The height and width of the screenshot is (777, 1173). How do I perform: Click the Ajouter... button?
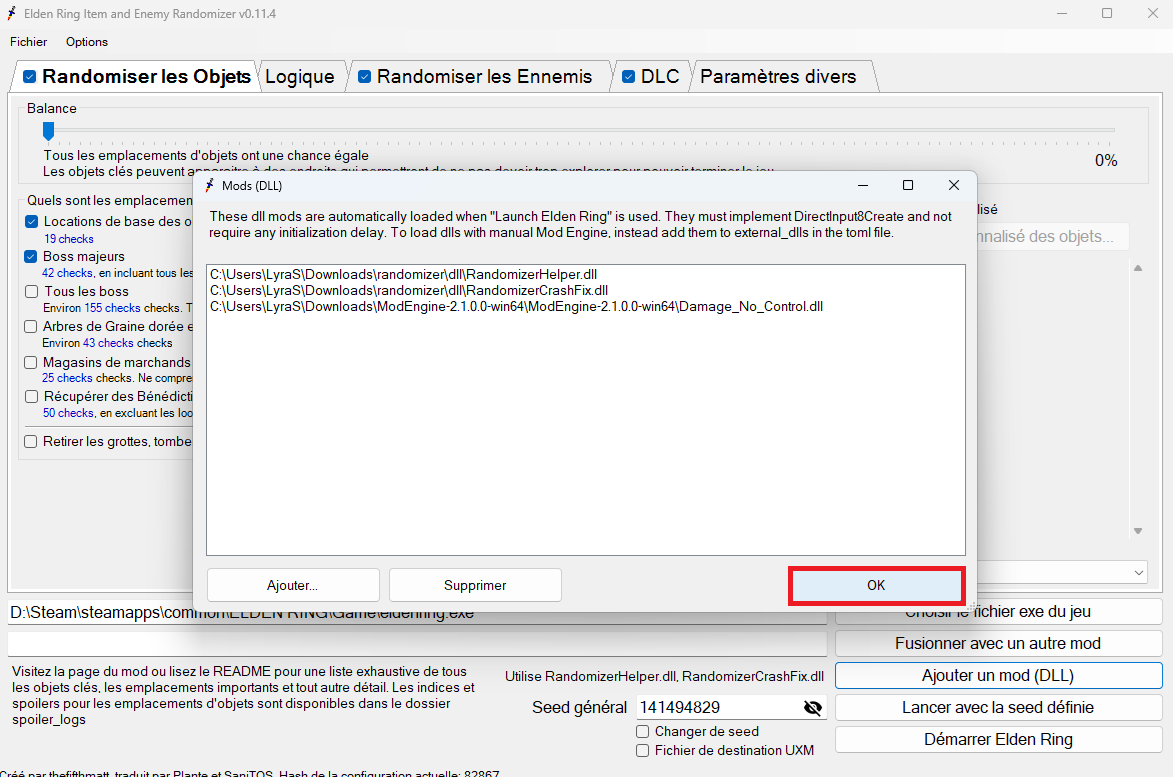293,586
